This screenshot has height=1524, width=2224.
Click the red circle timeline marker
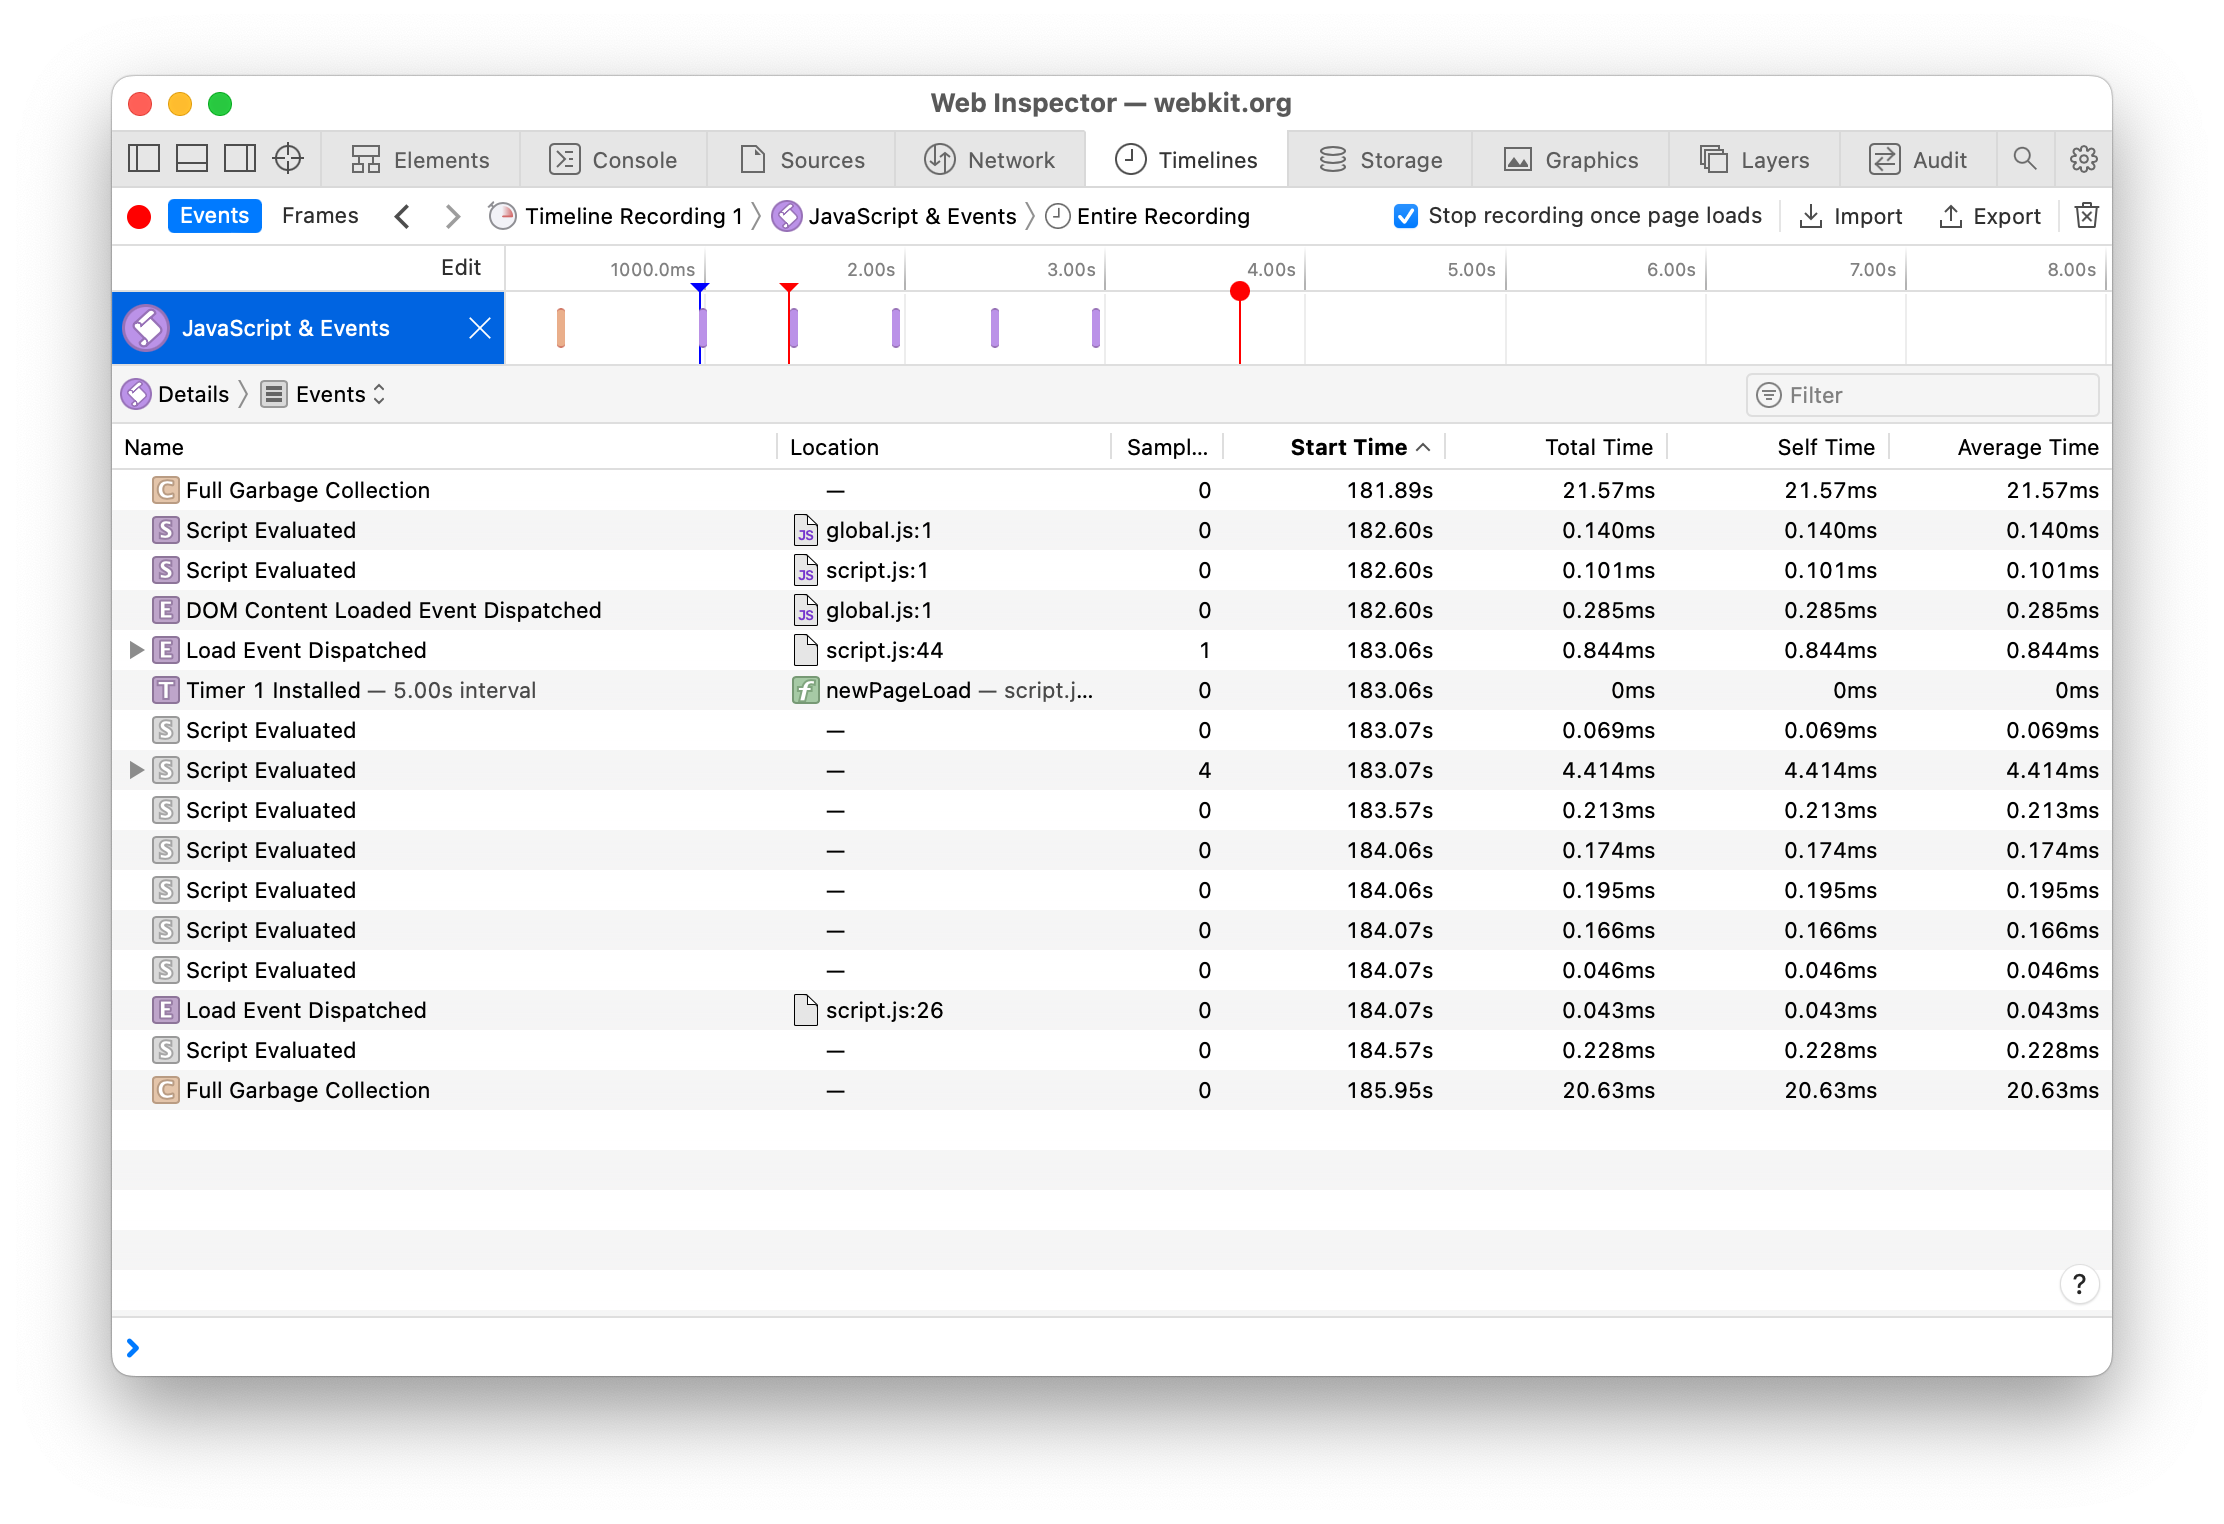coord(1240,291)
